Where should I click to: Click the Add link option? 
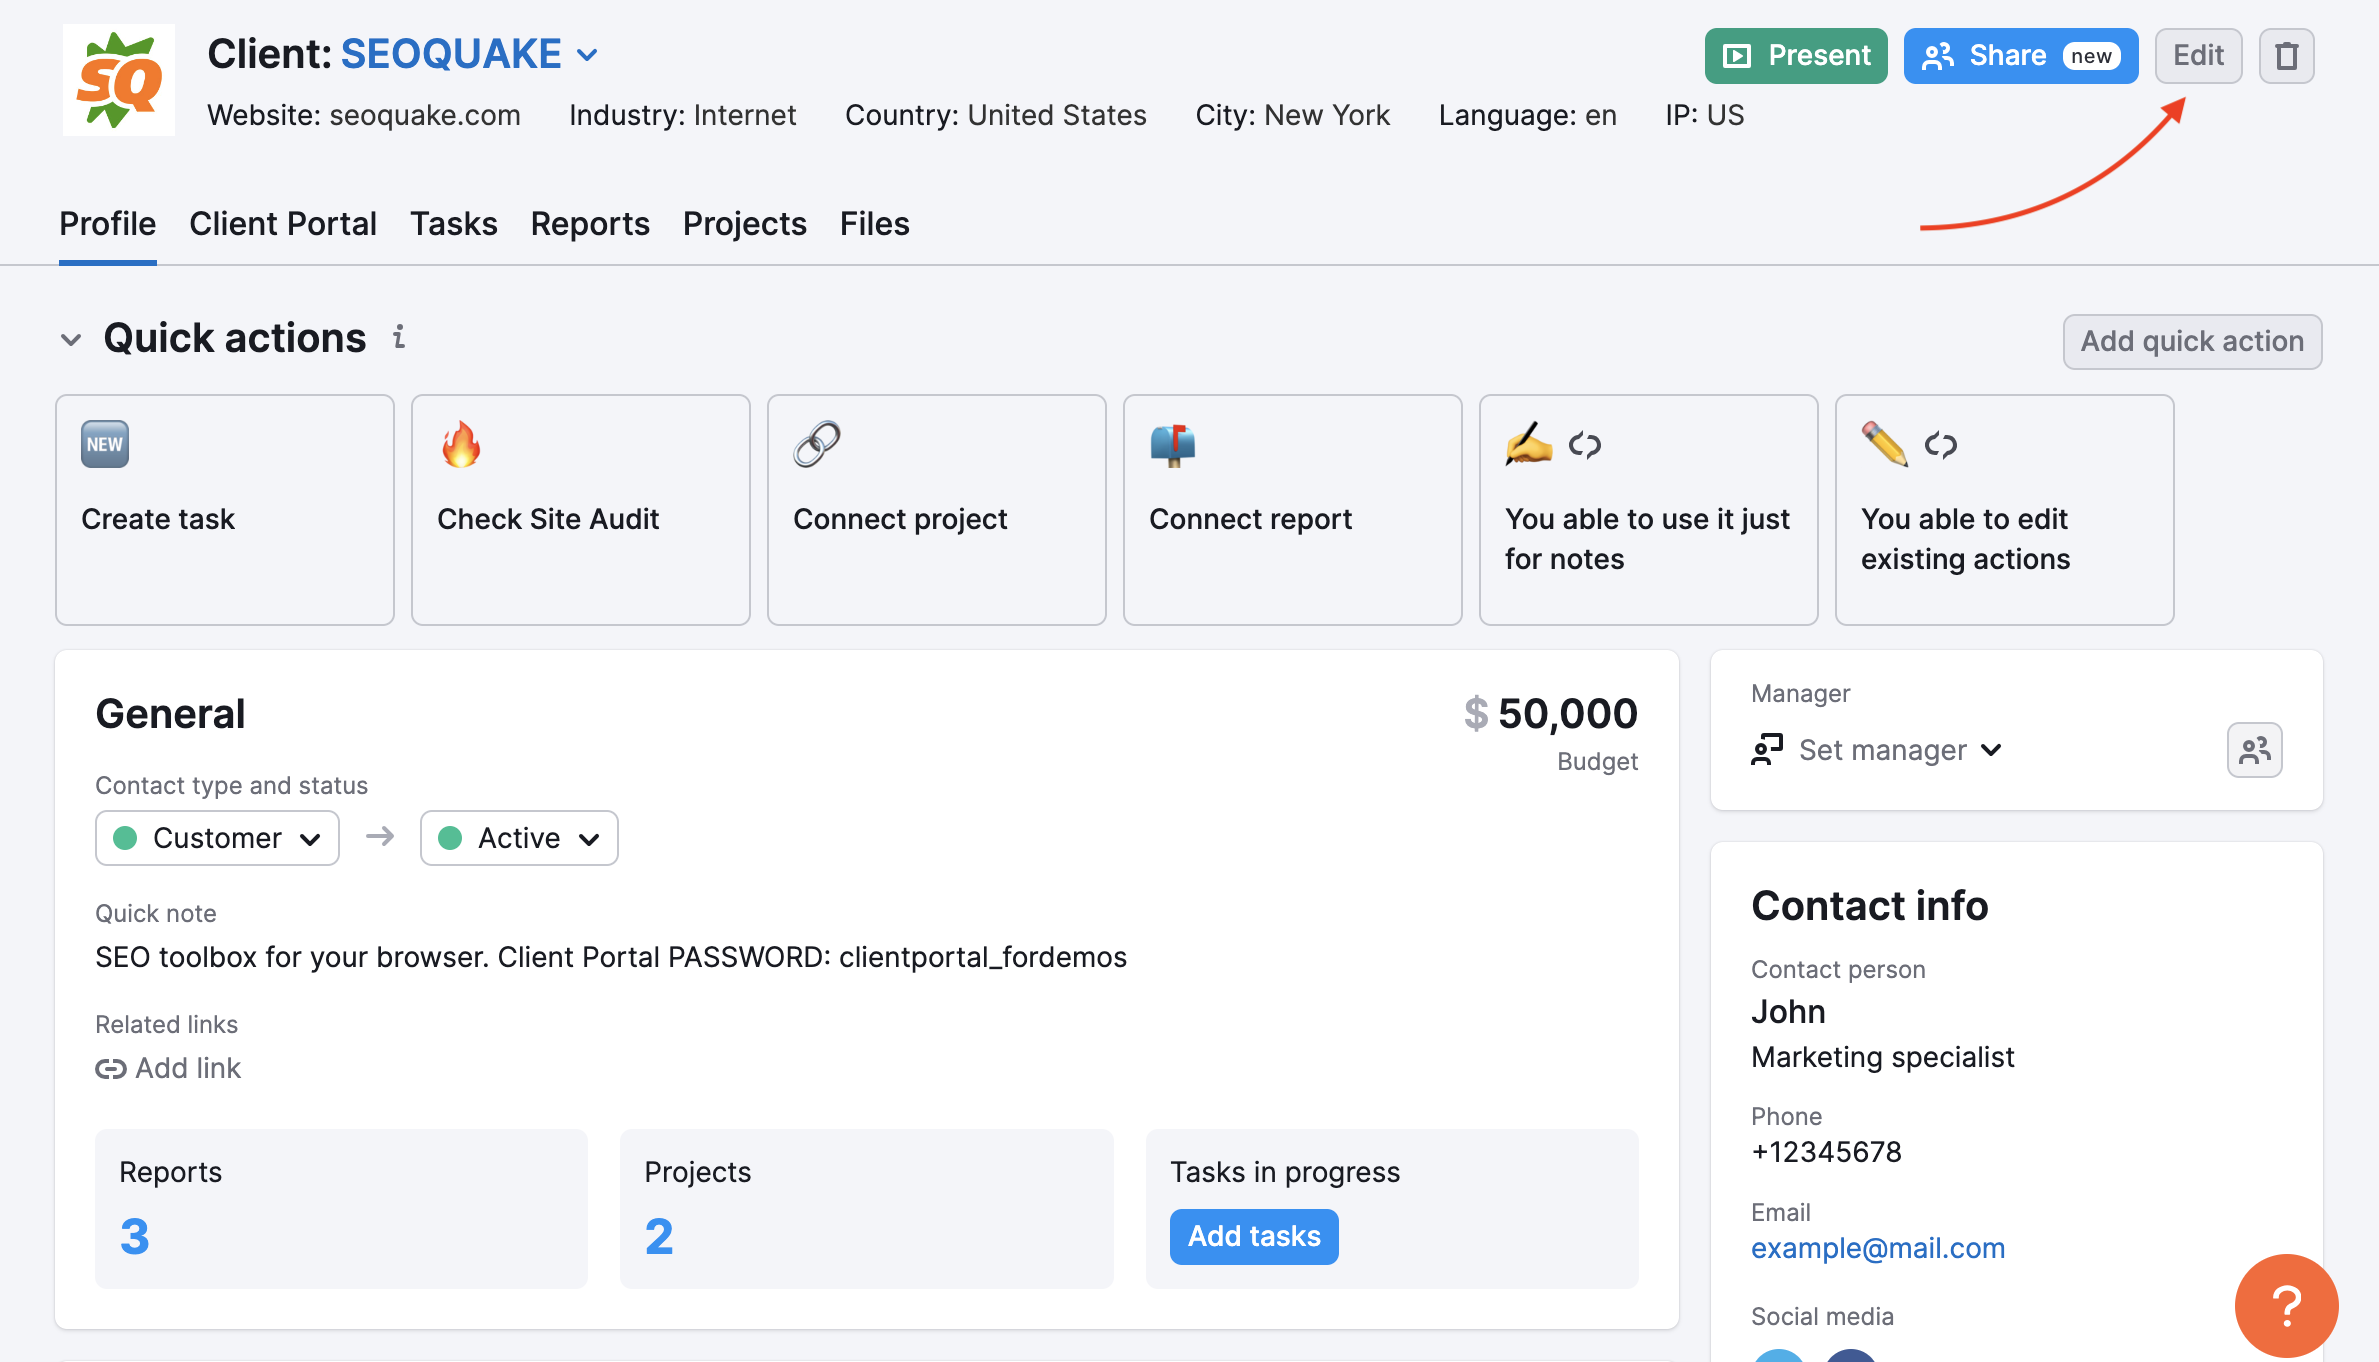[168, 1069]
